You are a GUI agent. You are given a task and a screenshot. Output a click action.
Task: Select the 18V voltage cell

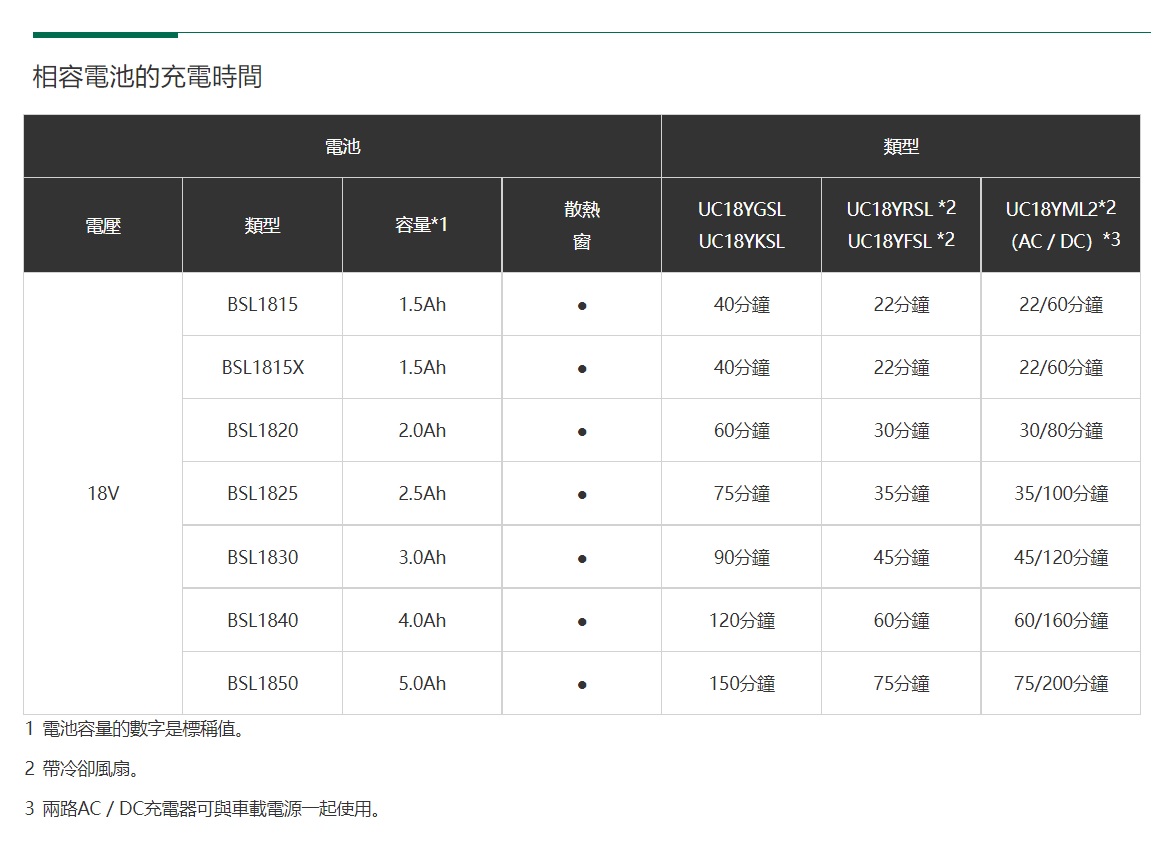[103, 494]
